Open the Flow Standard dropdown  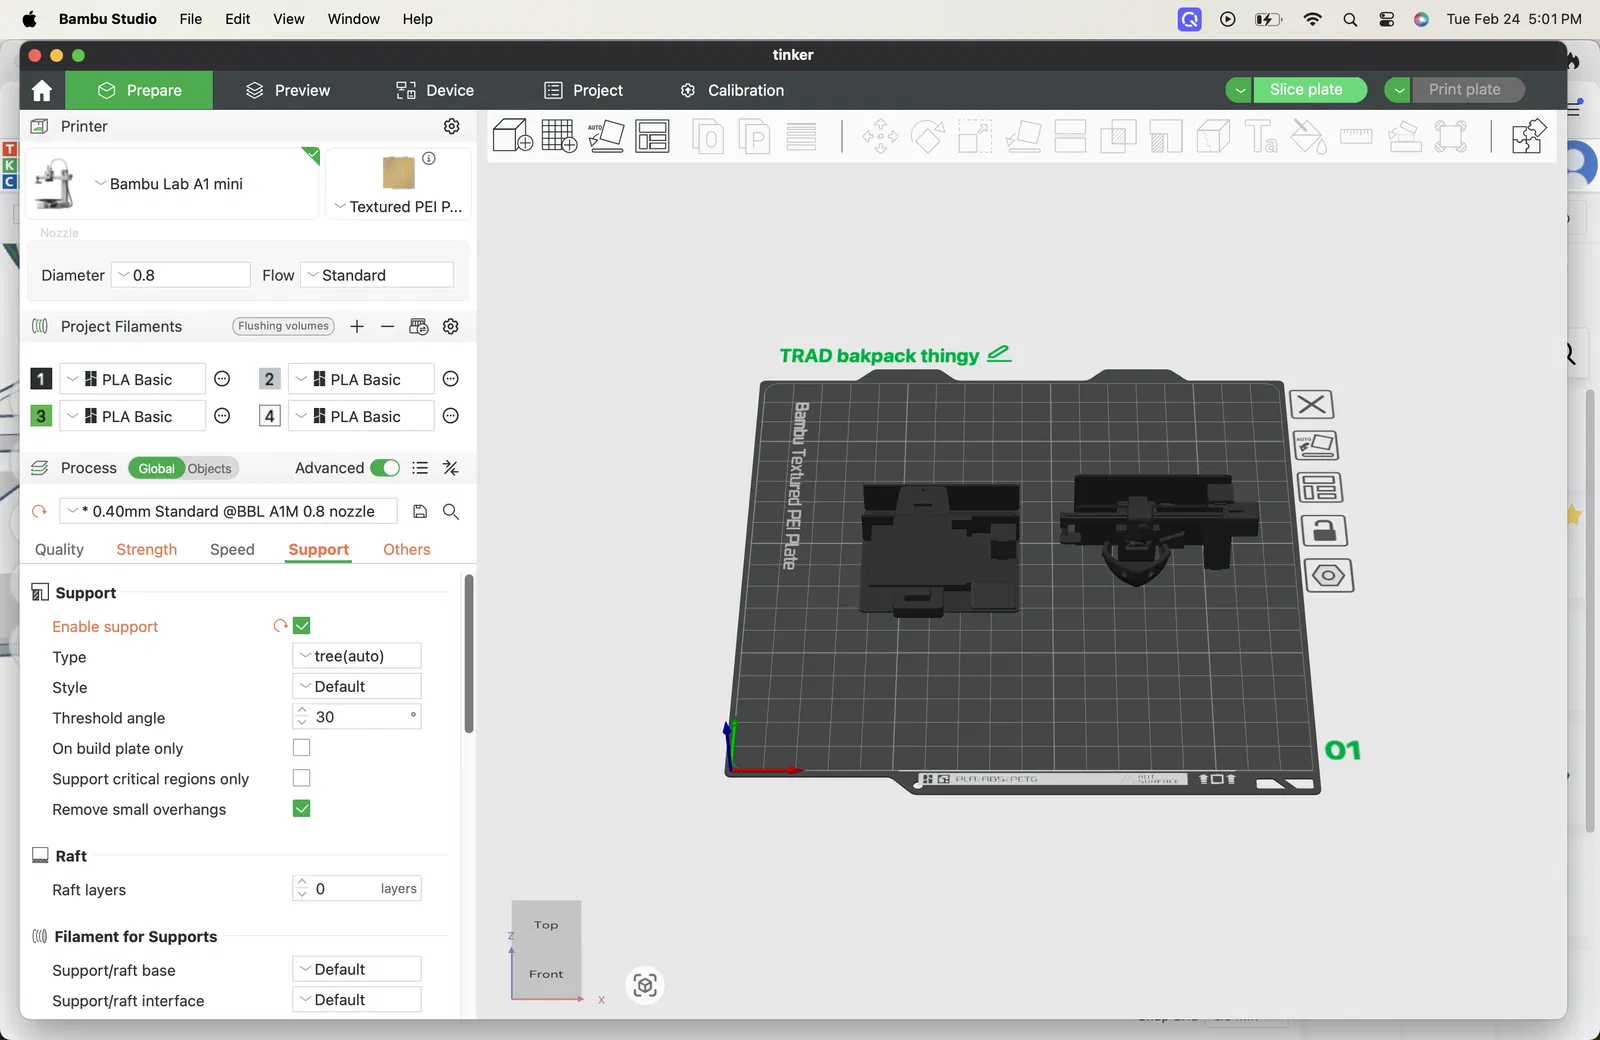pos(377,275)
